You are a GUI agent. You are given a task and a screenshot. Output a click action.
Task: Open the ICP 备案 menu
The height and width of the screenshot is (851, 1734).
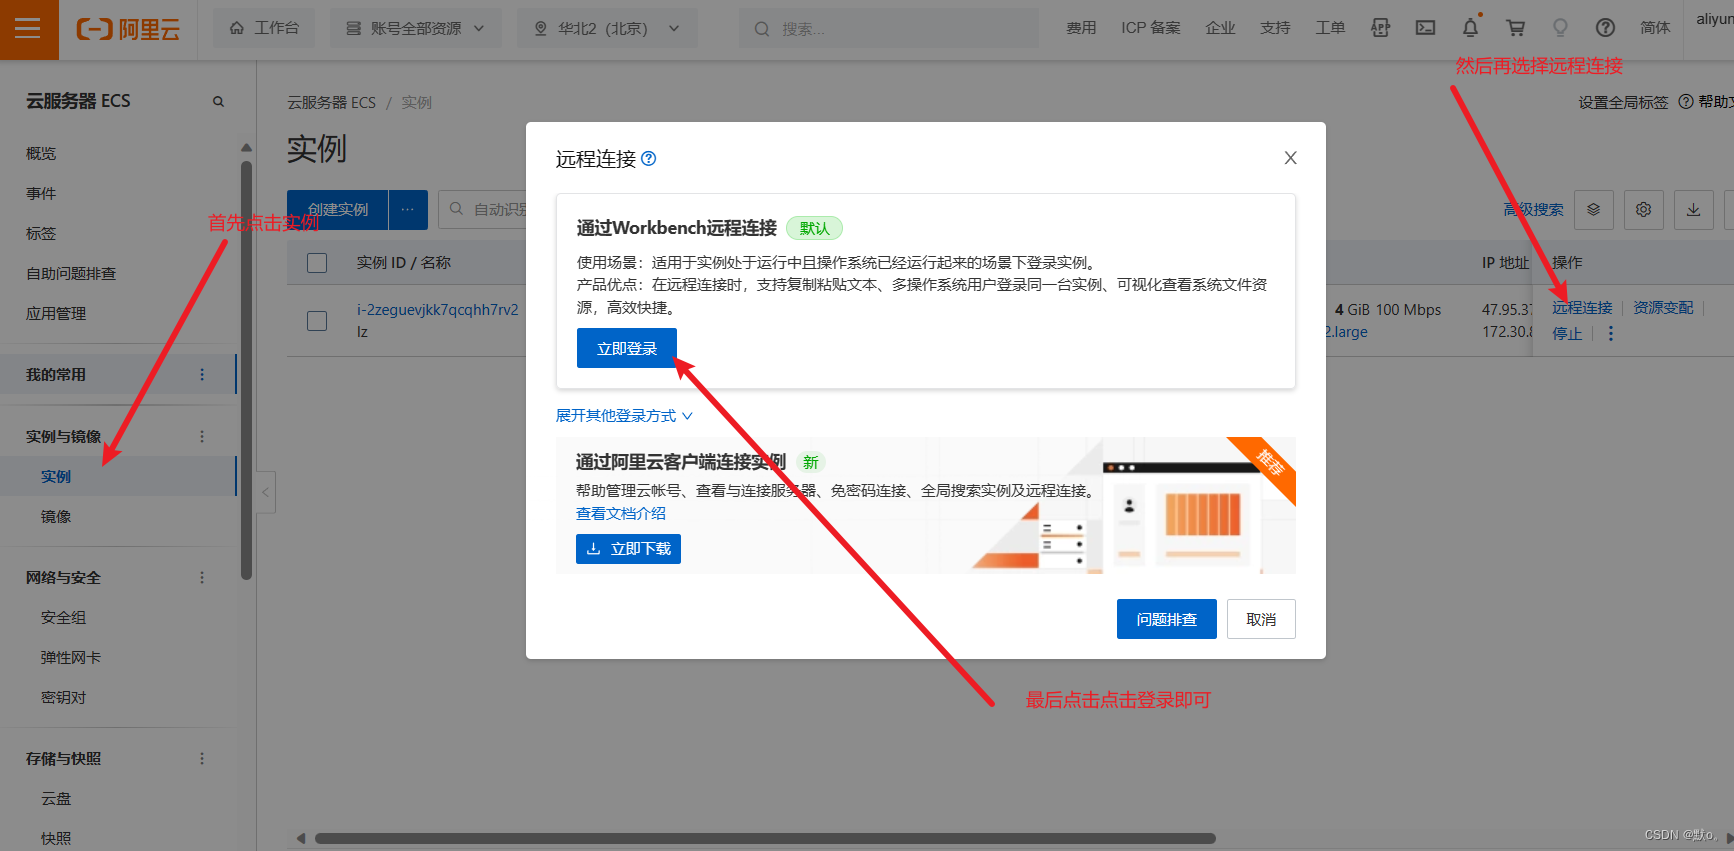(1151, 28)
